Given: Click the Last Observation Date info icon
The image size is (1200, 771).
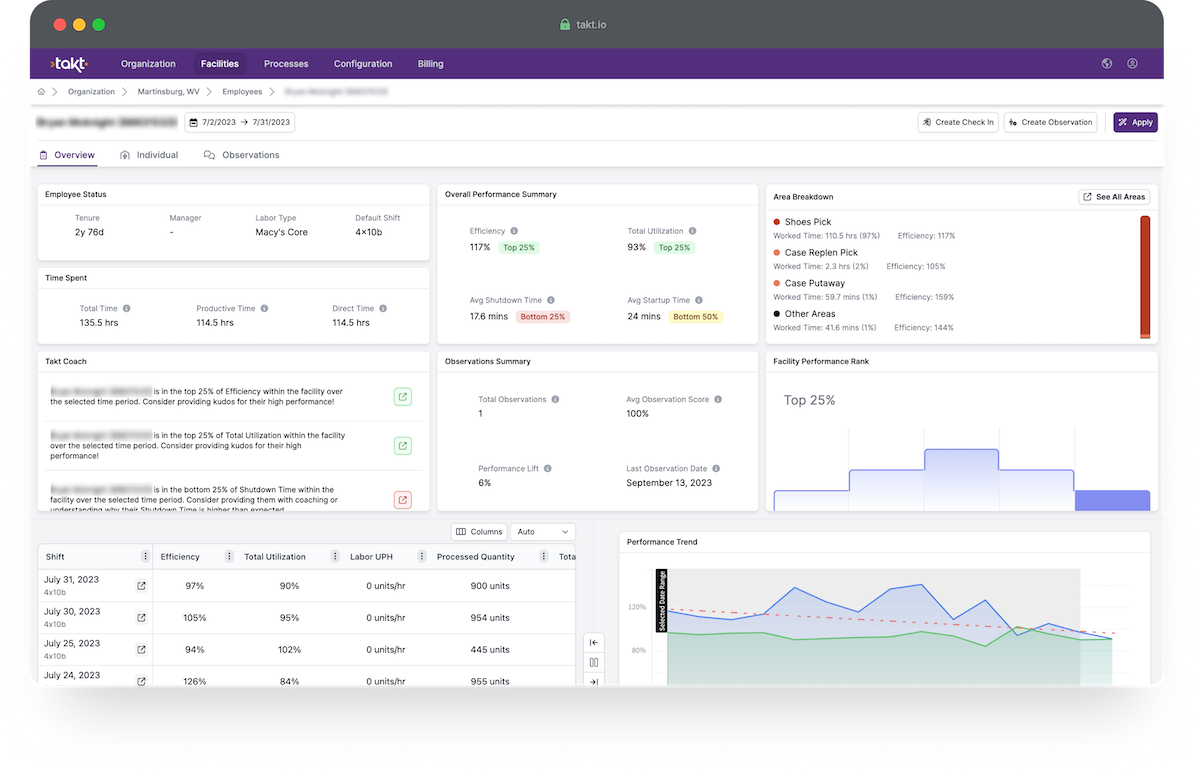Looking at the screenshot, I should [x=716, y=468].
